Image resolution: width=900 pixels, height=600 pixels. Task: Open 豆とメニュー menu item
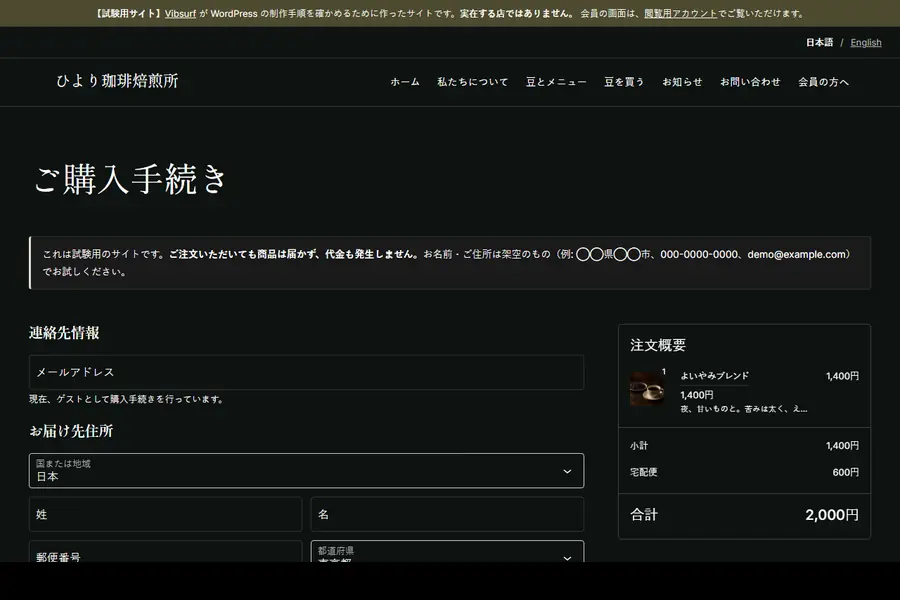click(x=556, y=82)
